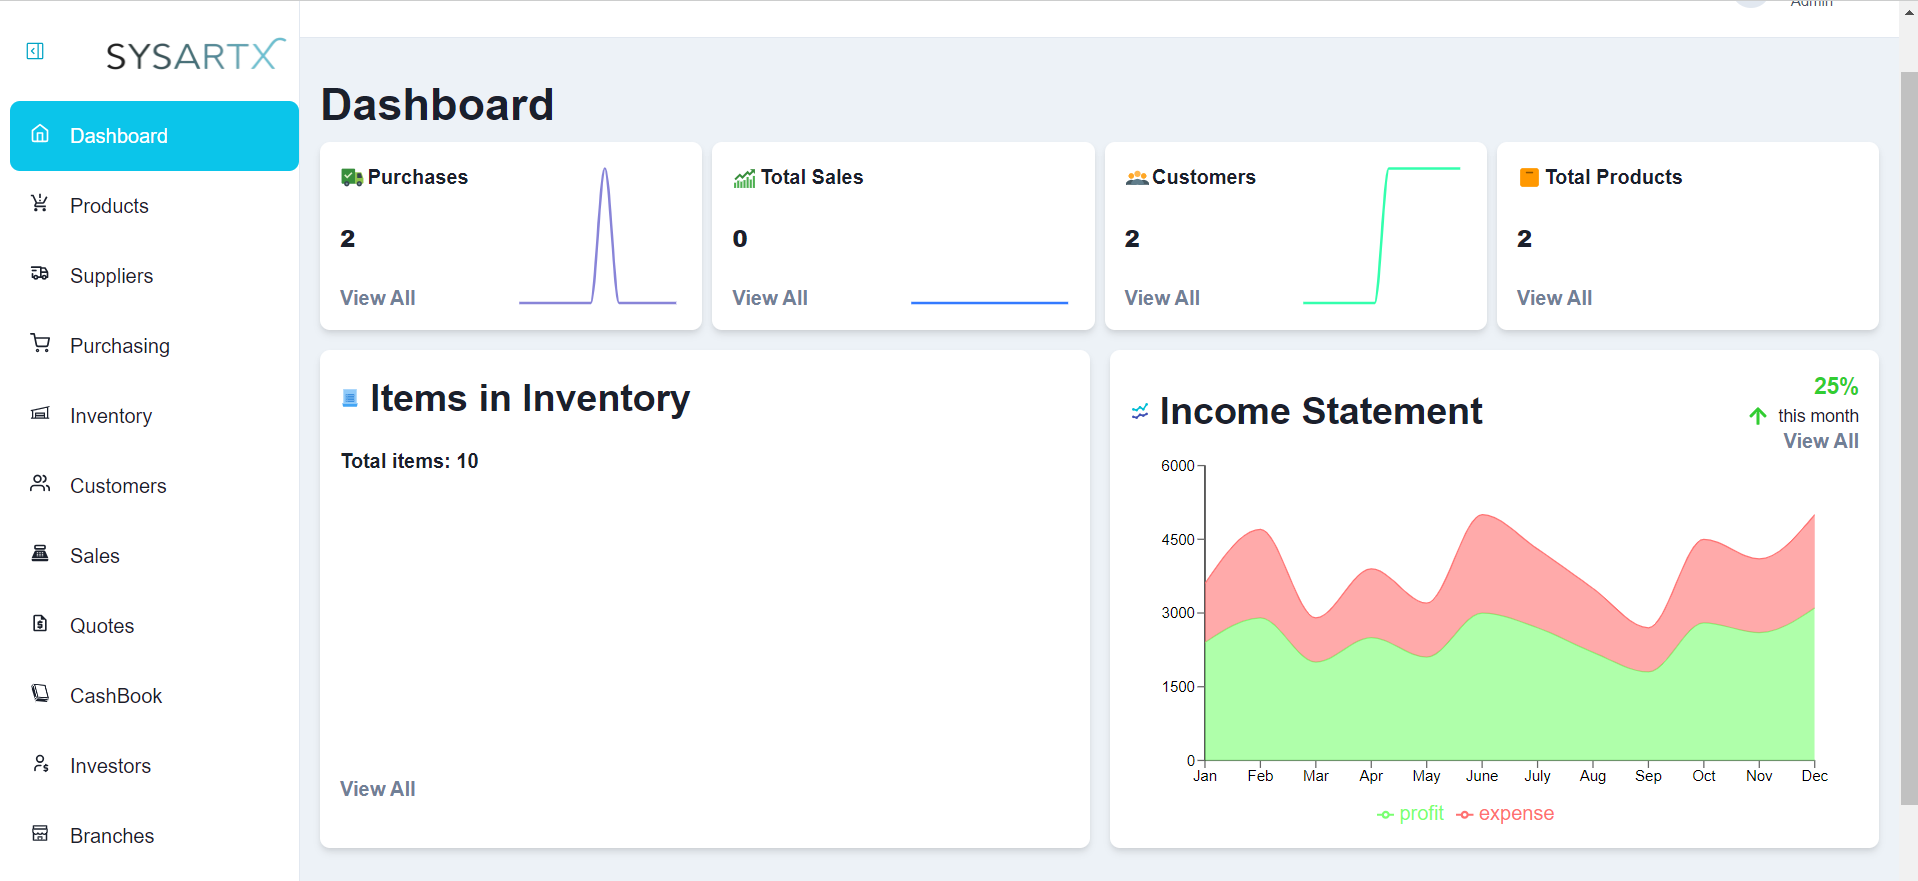Click the Purchases card title
1918x881 pixels.
tap(418, 177)
